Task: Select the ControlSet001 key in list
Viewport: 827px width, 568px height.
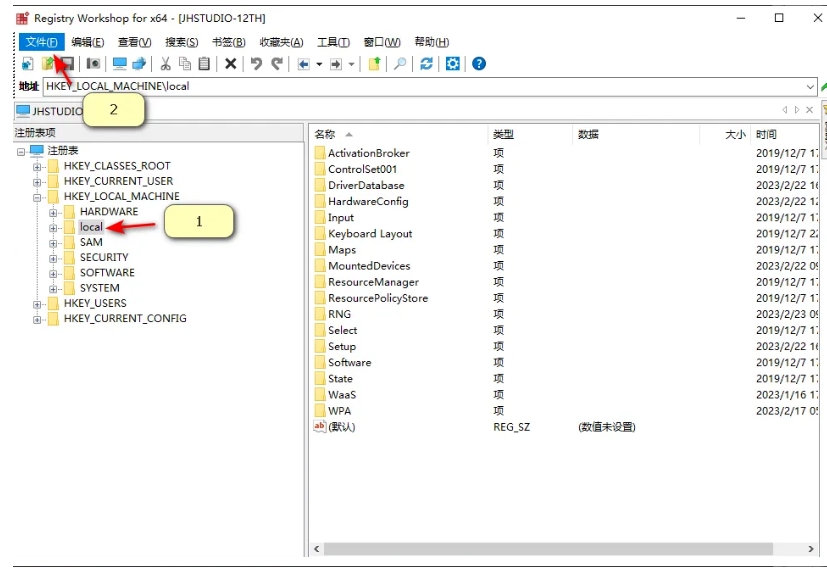Action: [362, 169]
